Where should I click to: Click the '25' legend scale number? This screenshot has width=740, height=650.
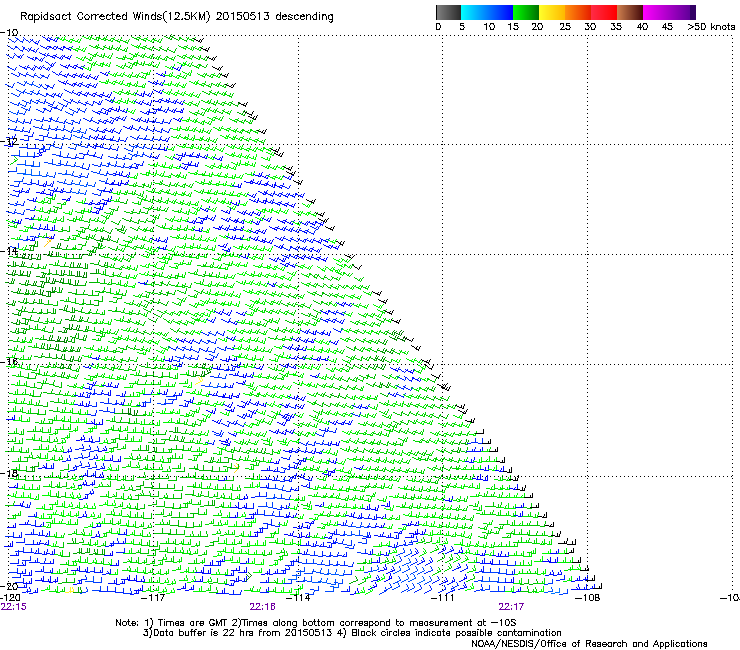pos(565,27)
